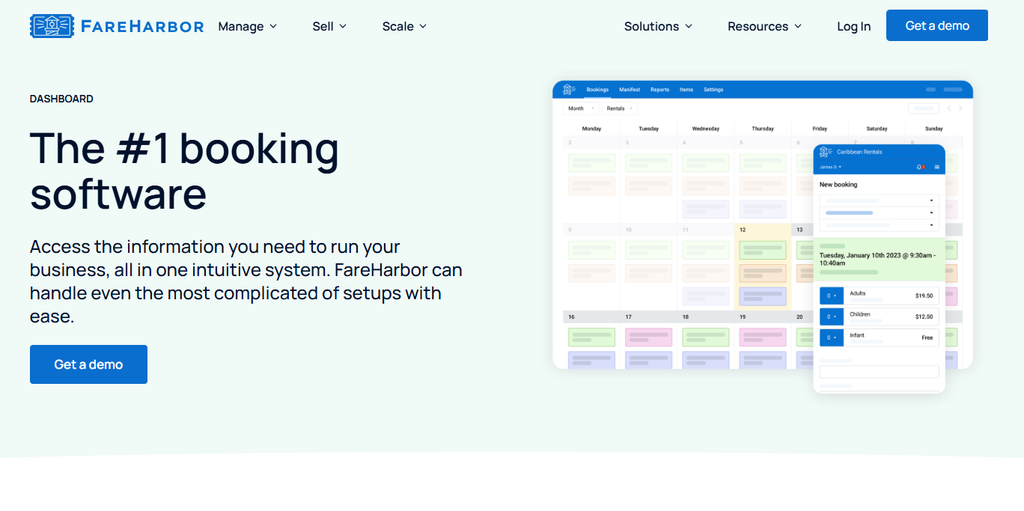Click Get a demo below the hero text
This screenshot has height=511, width=1024.
(x=88, y=364)
